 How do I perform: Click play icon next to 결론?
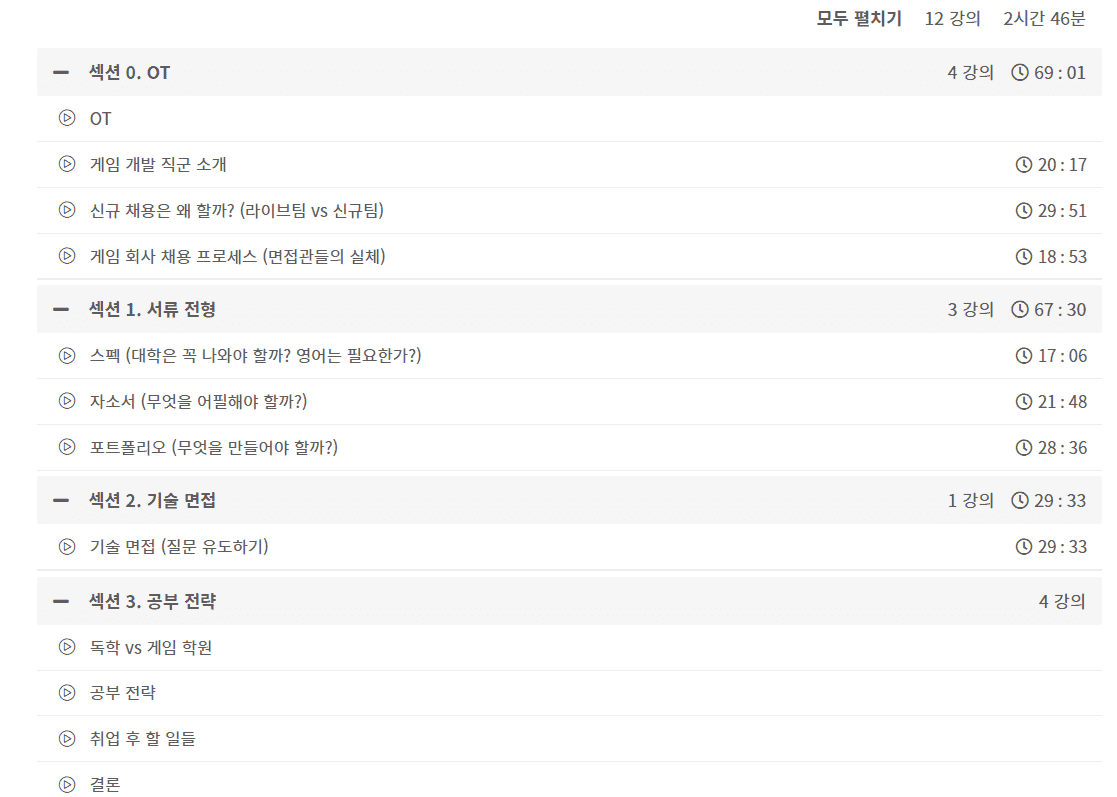pos(67,785)
